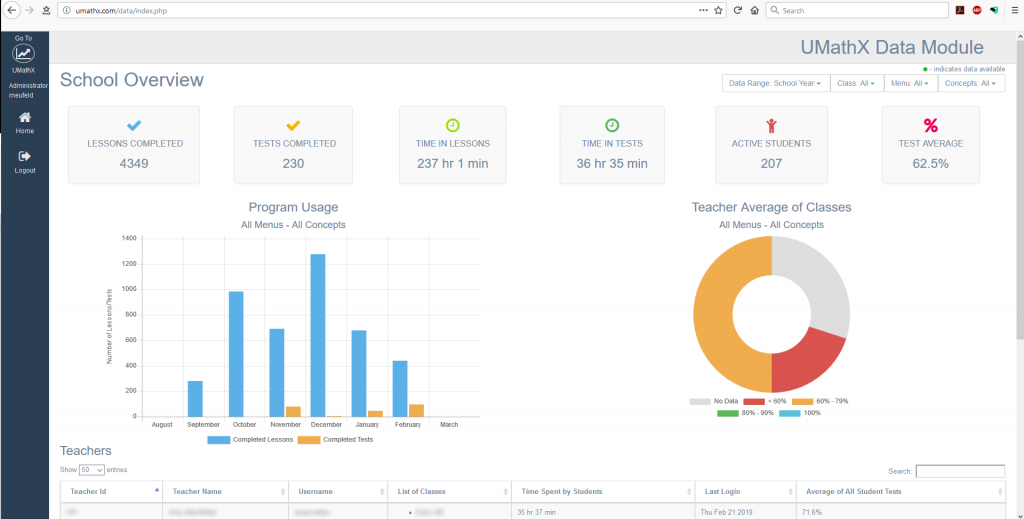The width and height of the screenshot is (1024, 519).
Task: Click the browser forward arrow button
Action: point(29,10)
